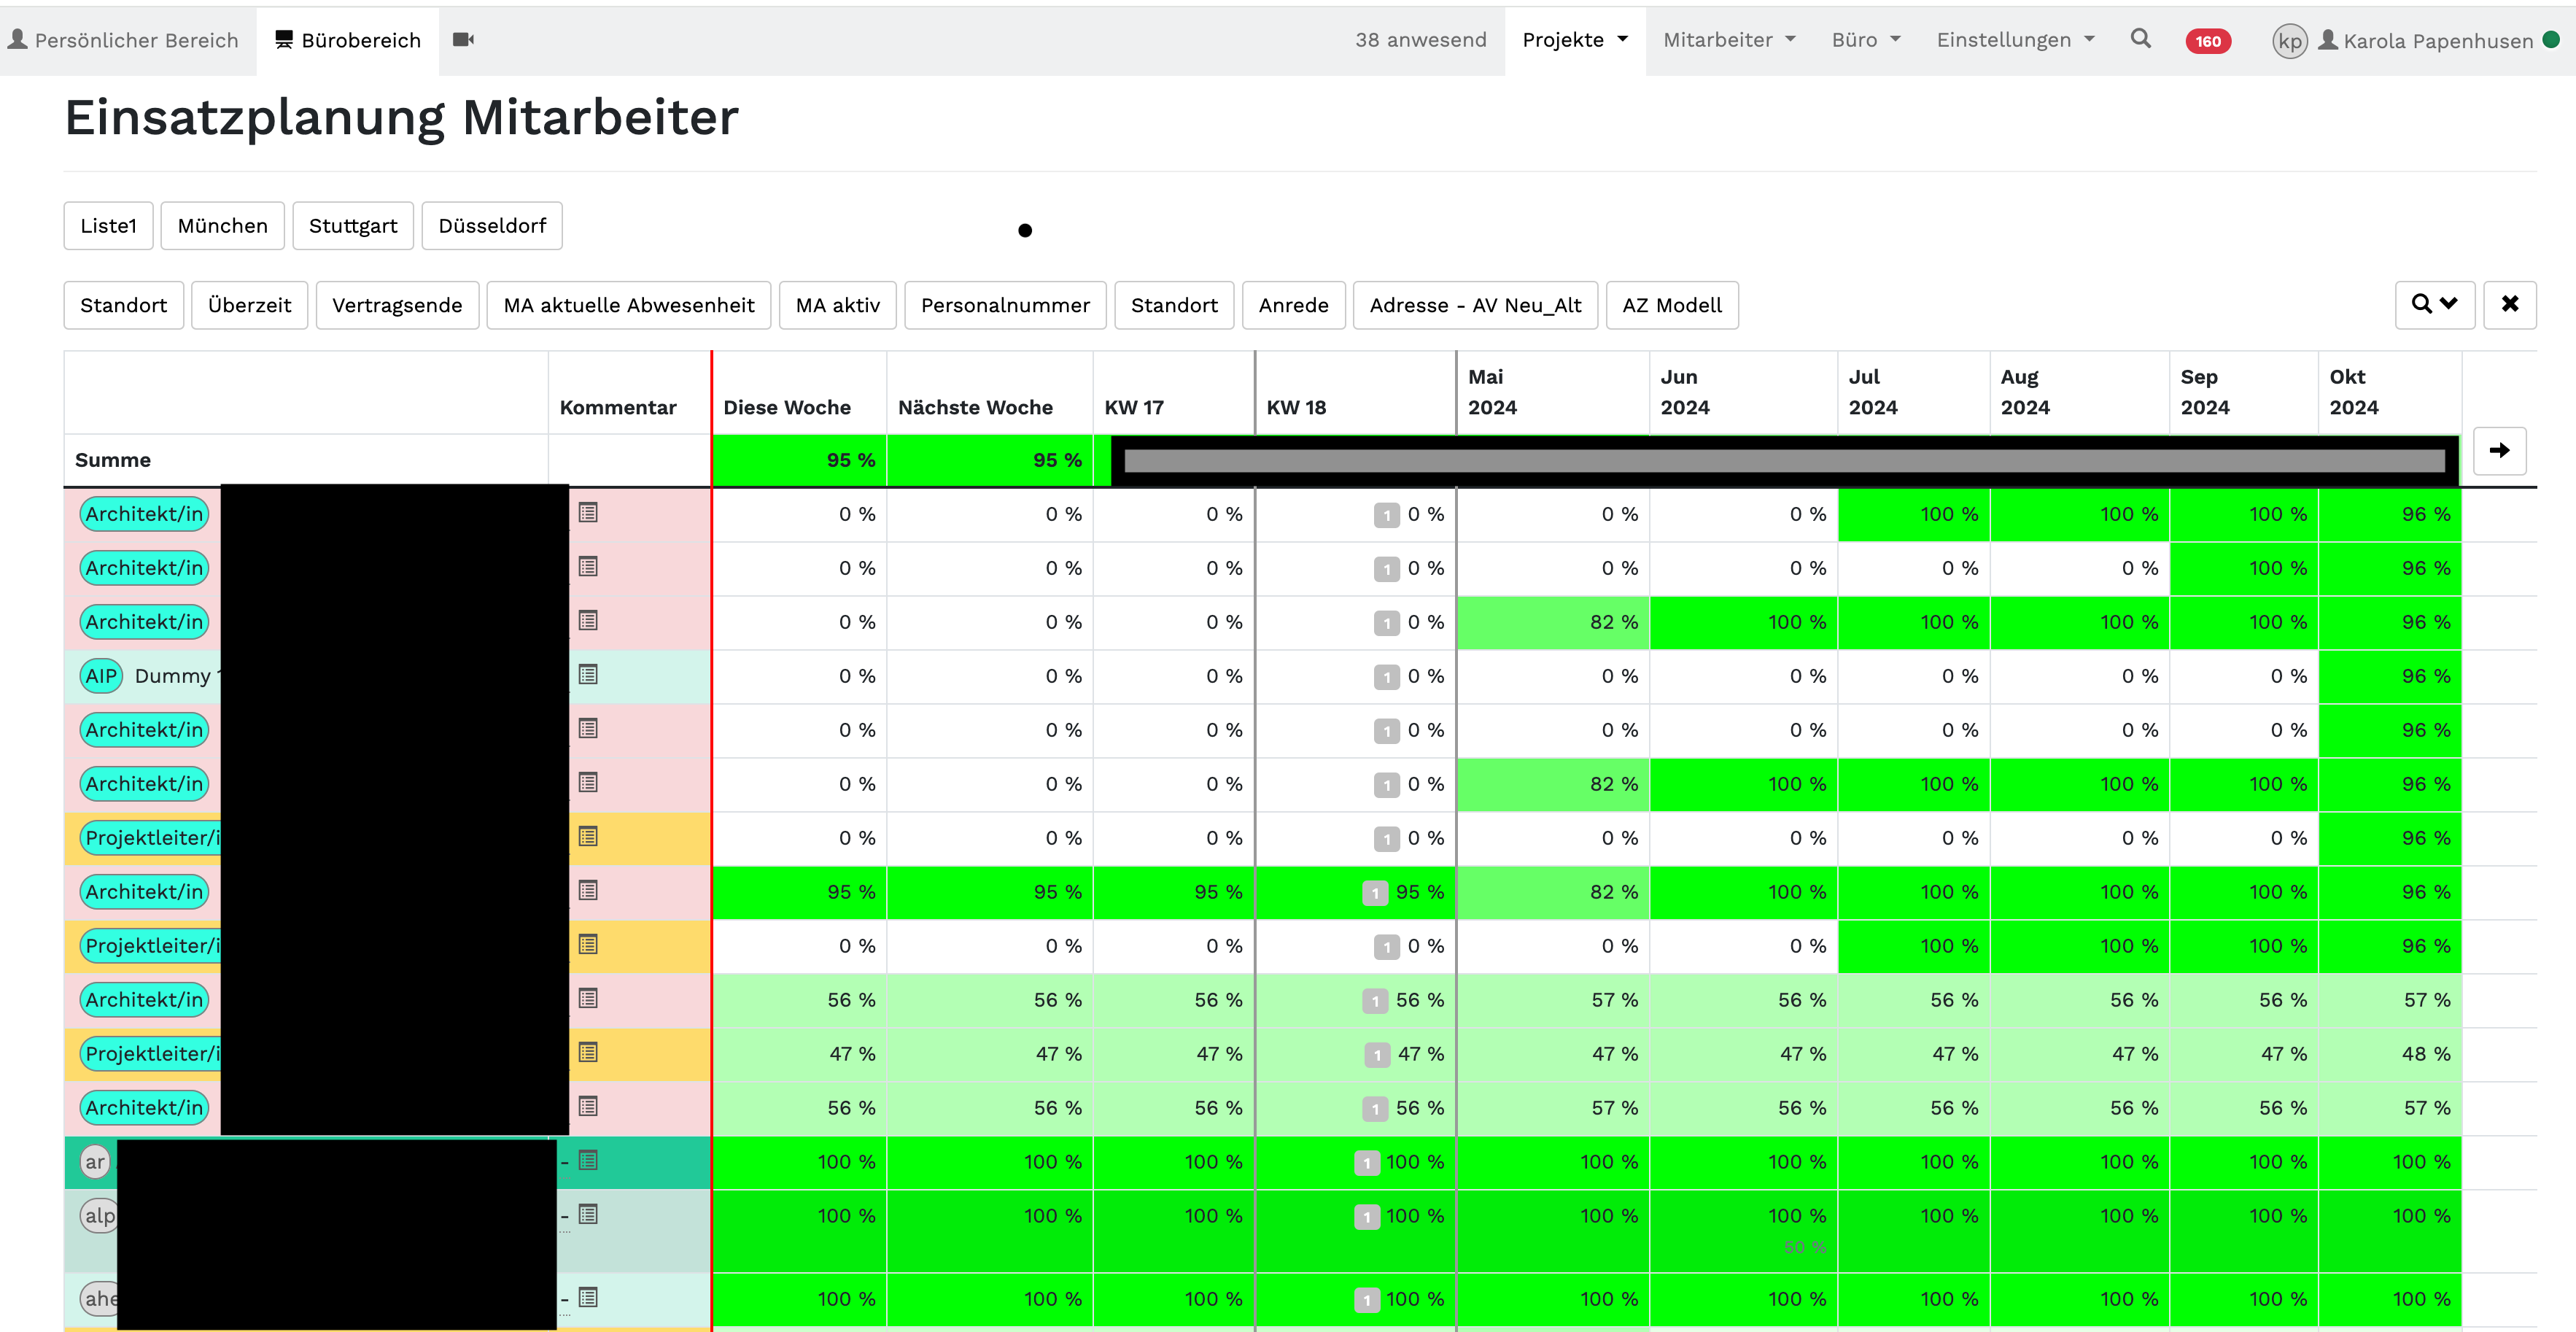This screenshot has width=2576, height=1332.
Task: Select the München location button
Action: point(222,226)
